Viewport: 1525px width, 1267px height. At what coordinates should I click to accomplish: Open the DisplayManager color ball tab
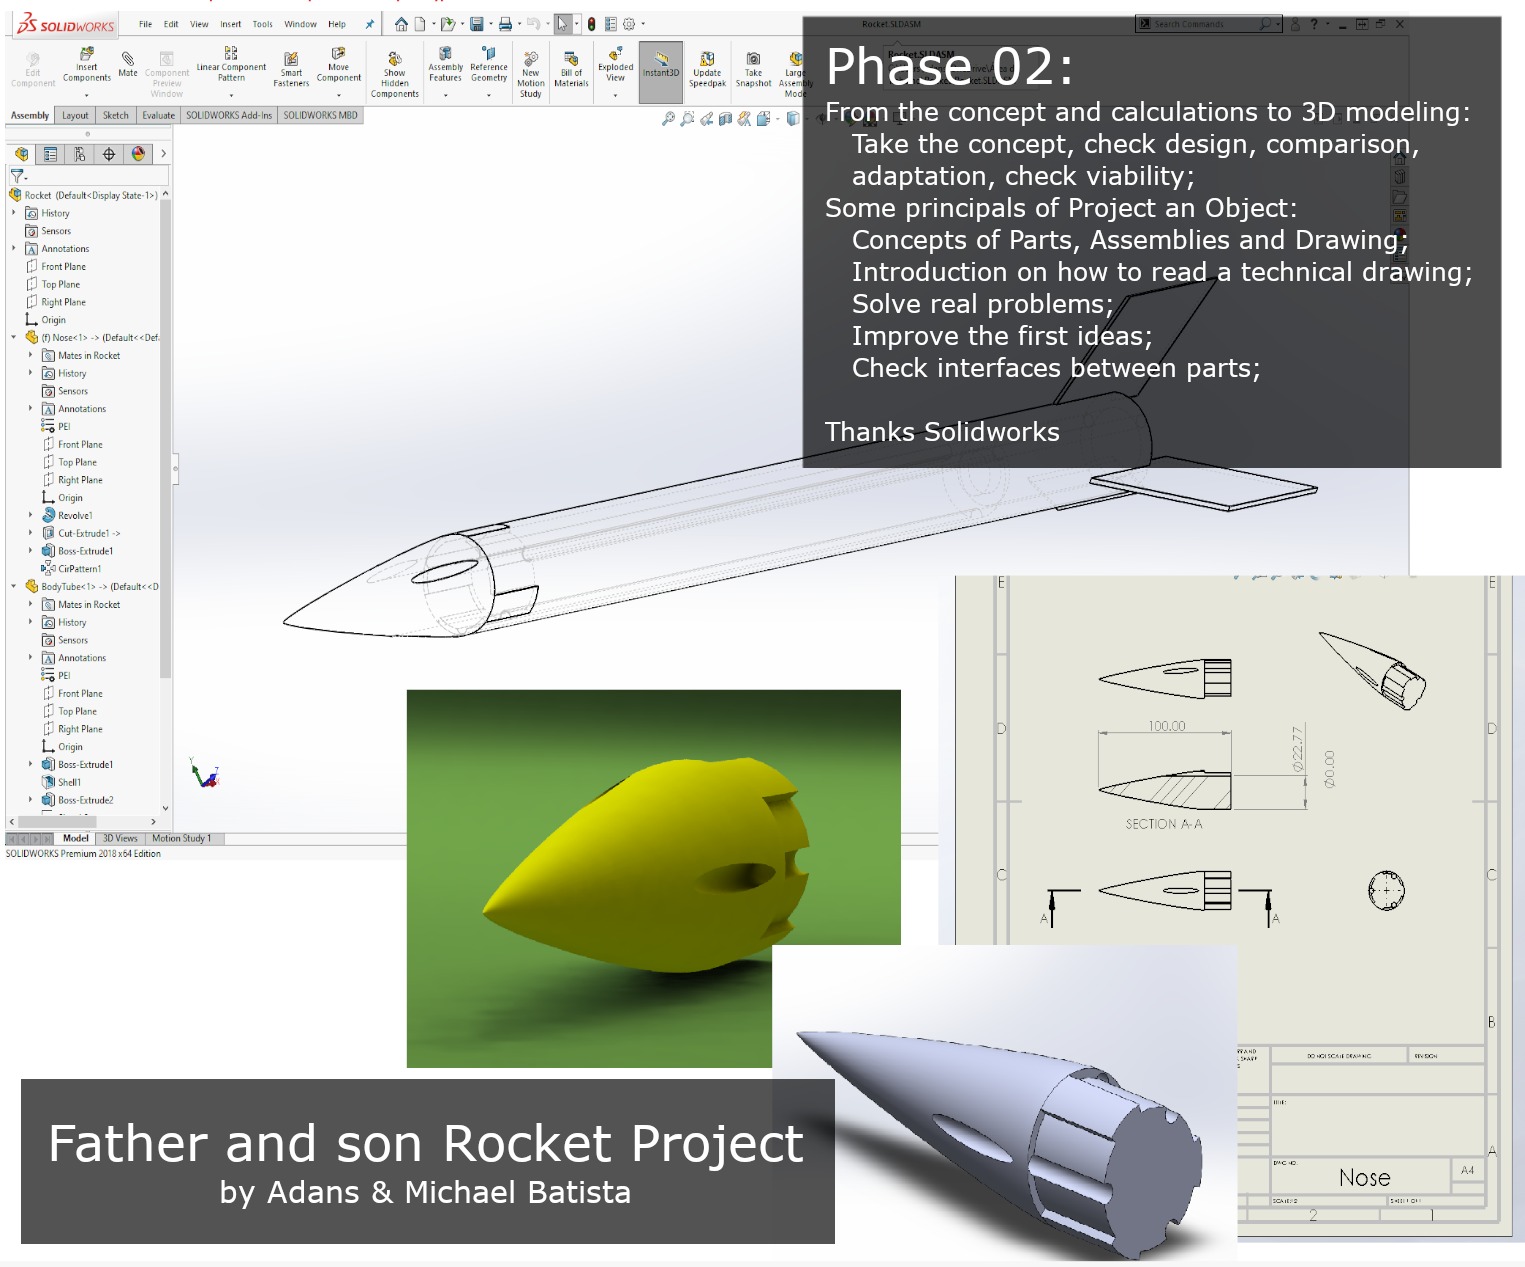(x=138, y=154)
